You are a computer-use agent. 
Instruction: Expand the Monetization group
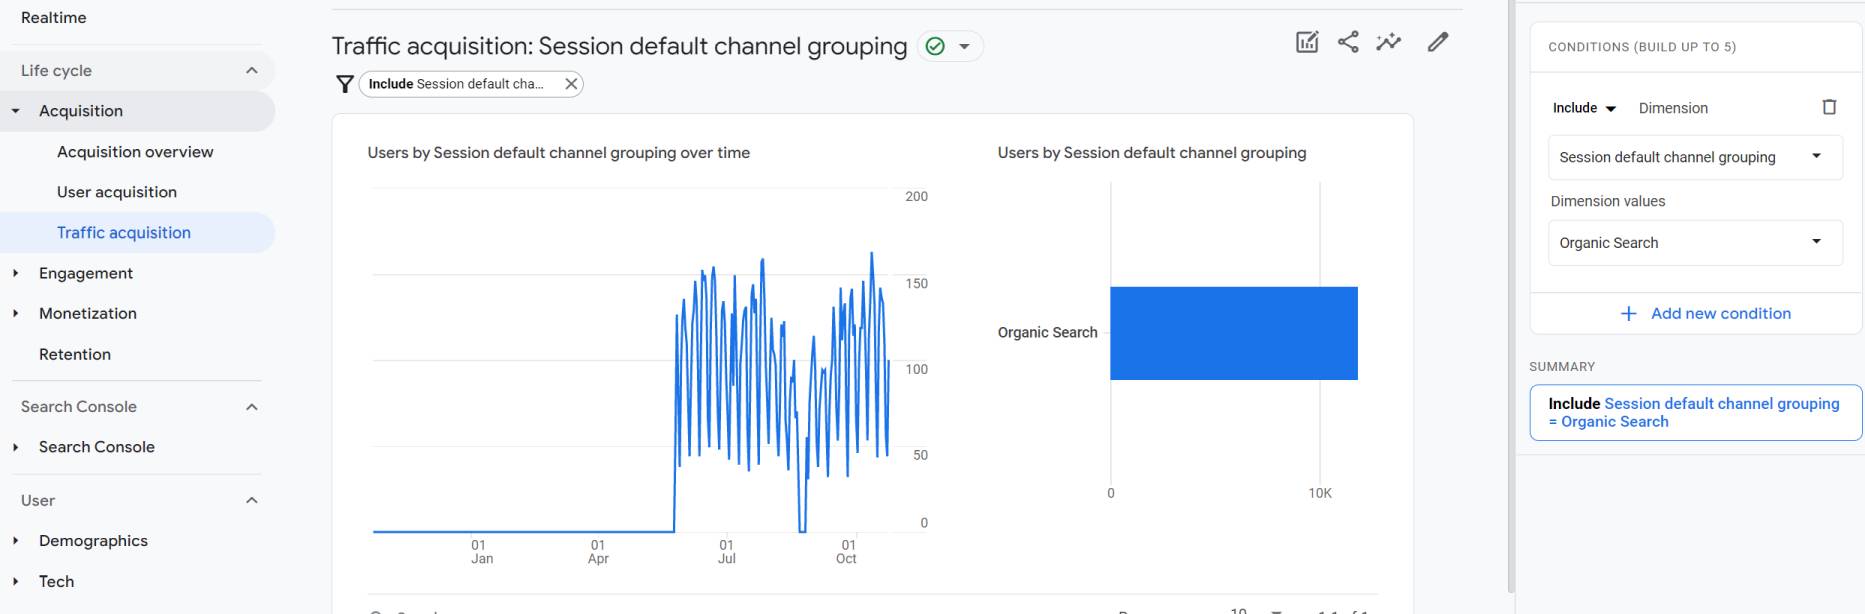(x=16, y=313)
